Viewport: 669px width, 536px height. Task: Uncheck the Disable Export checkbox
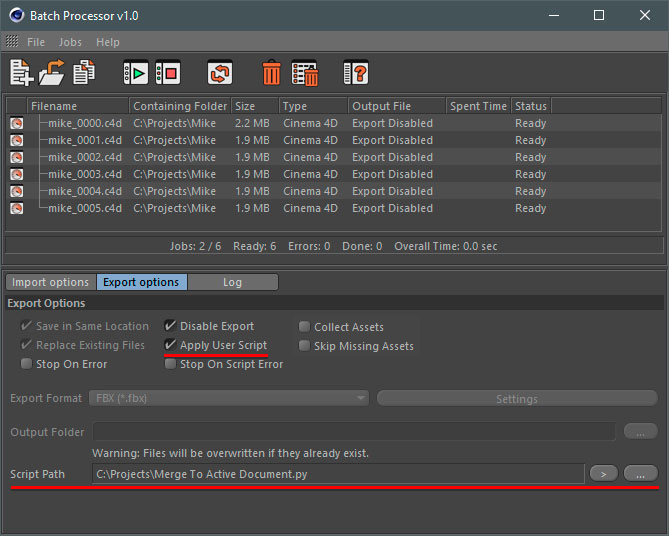[170, 326]
